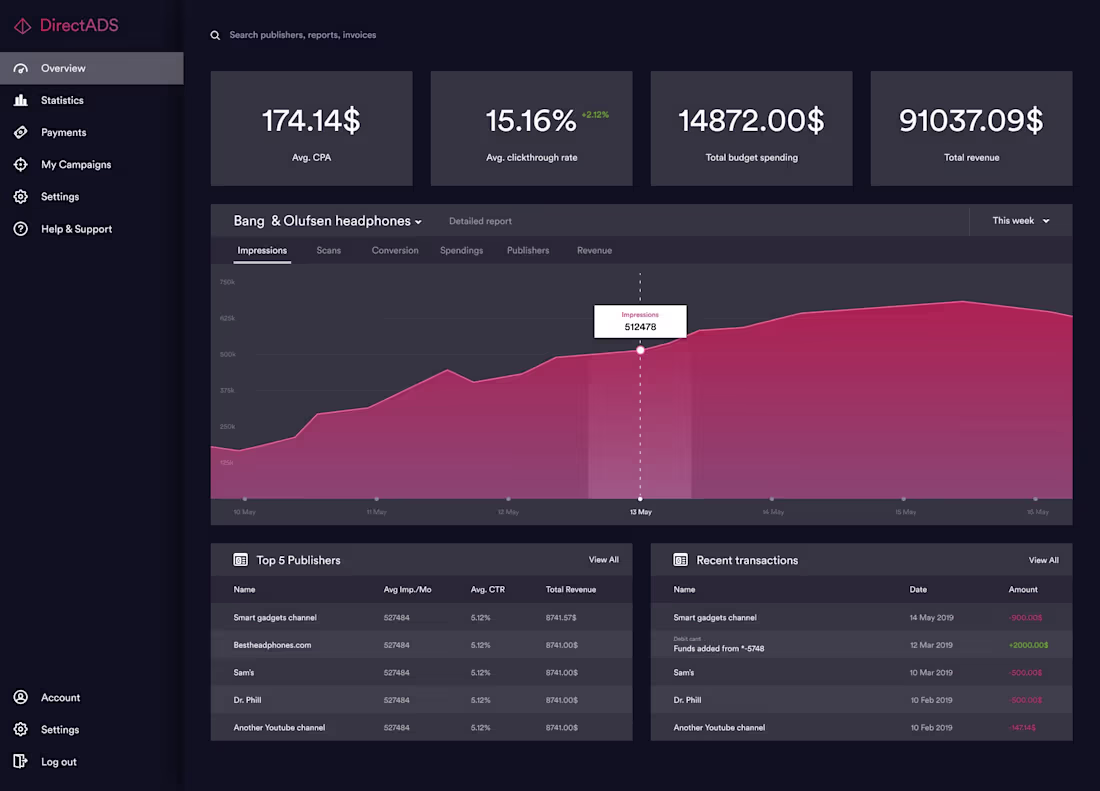Open the Help & Support question mark icon
The image size is (1100, 791).
21,228
